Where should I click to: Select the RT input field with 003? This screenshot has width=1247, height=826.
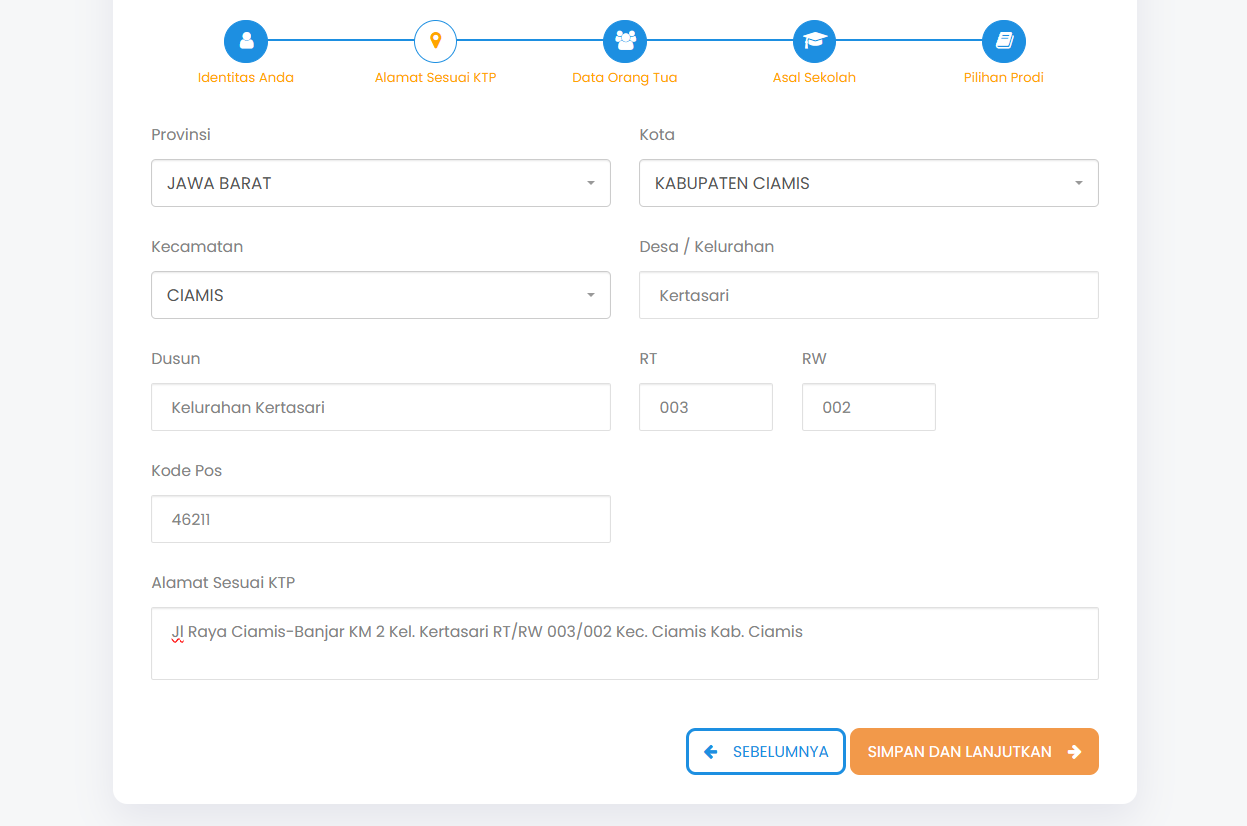706,407
